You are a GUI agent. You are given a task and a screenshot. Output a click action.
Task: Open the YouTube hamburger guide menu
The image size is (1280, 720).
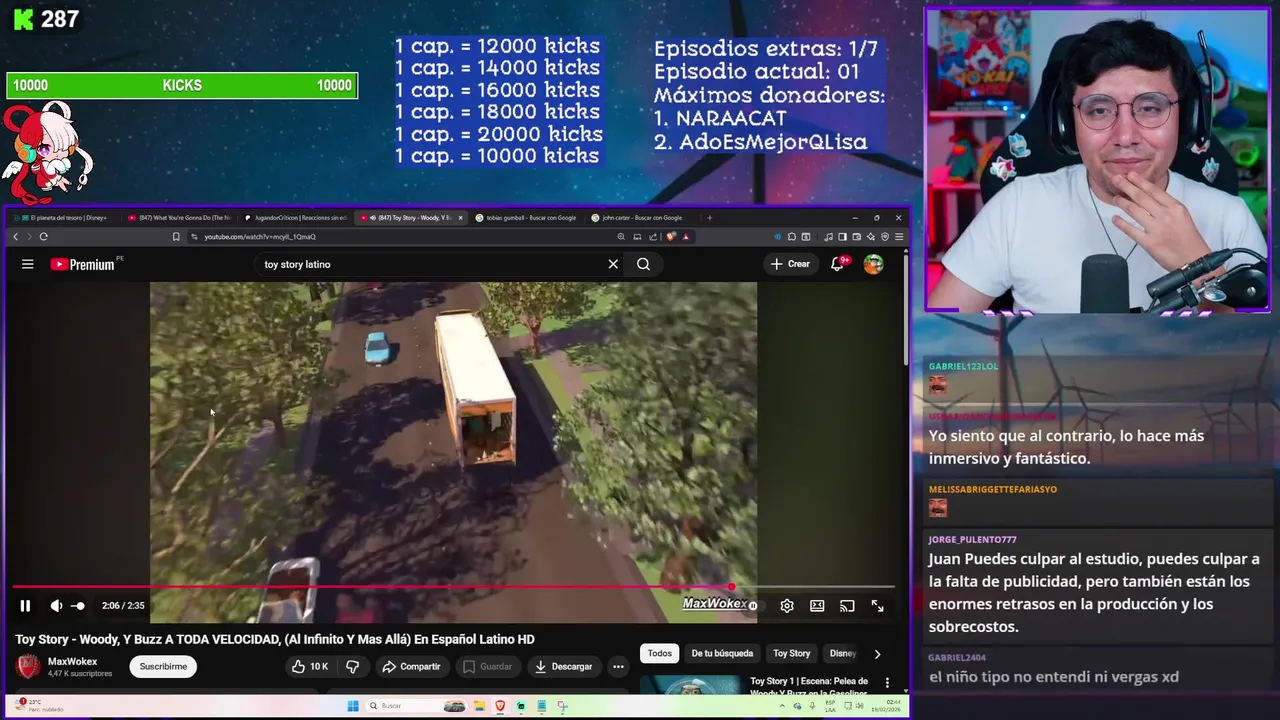point(28,264)
